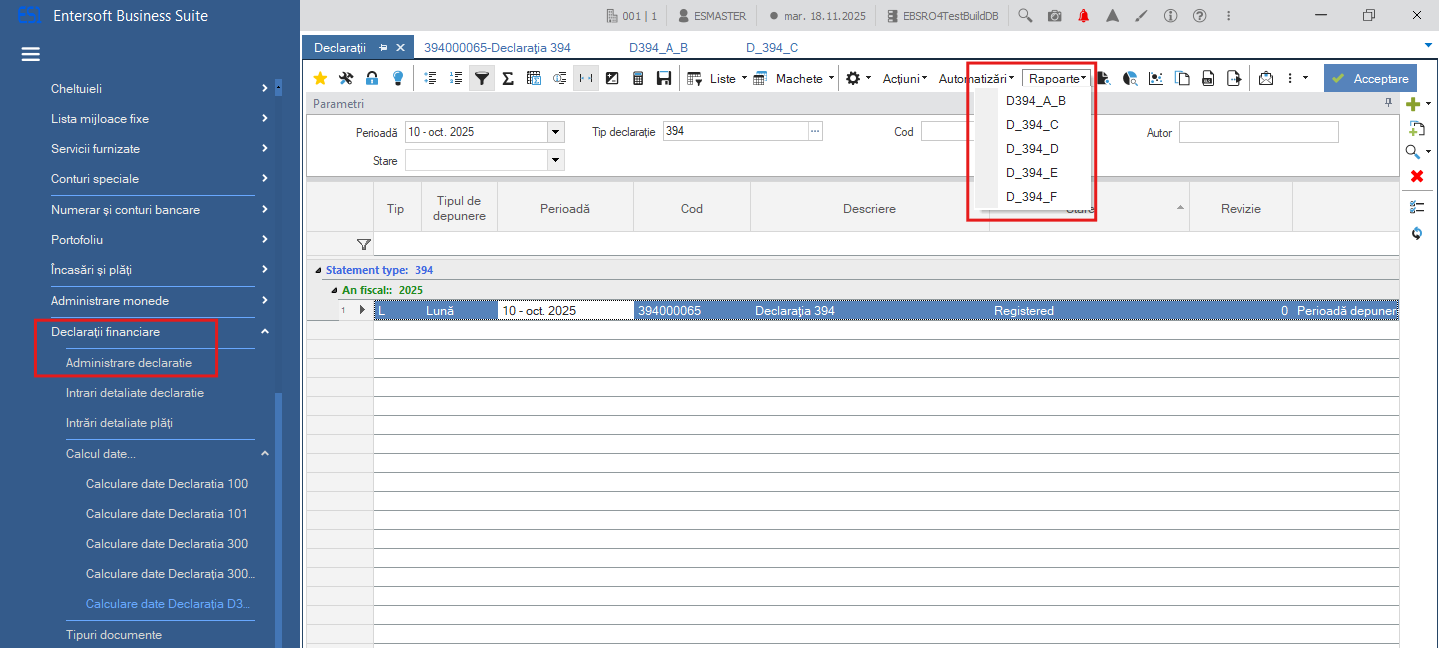The width and height of the screenshot is (1439, 648).
Task: Click the floppy disk save icon
Action: pos(664,78)
